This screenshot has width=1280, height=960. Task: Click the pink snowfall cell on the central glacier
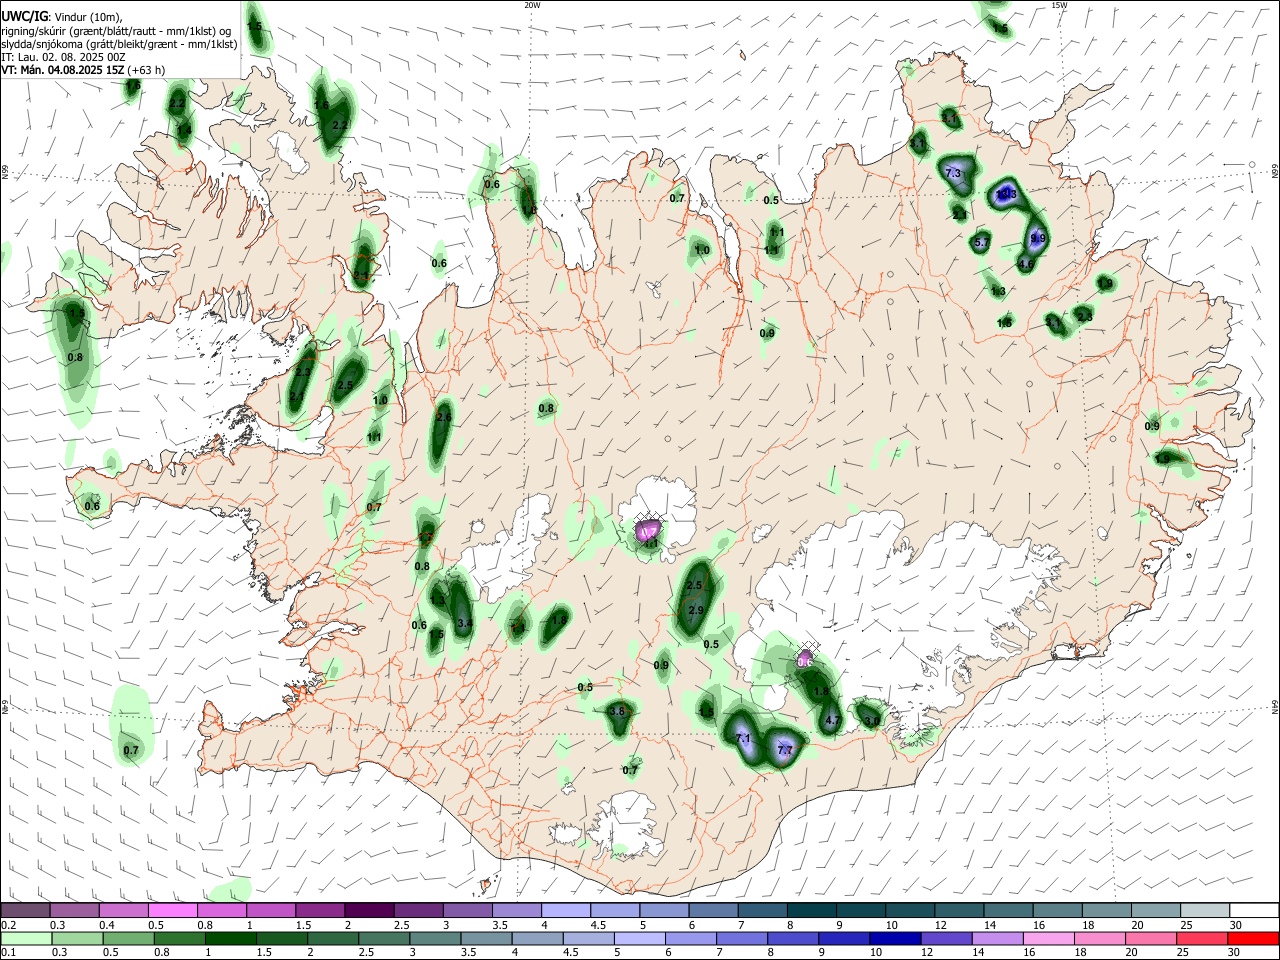point(648,530)
